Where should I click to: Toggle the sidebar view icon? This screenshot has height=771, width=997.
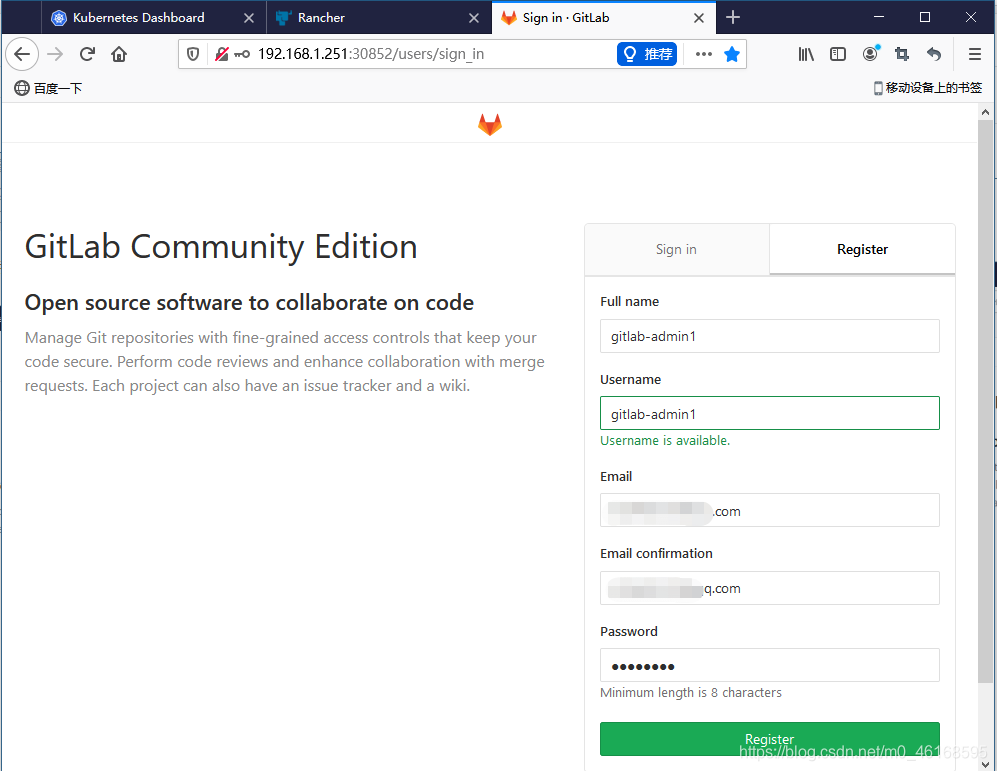pos(838,54)
